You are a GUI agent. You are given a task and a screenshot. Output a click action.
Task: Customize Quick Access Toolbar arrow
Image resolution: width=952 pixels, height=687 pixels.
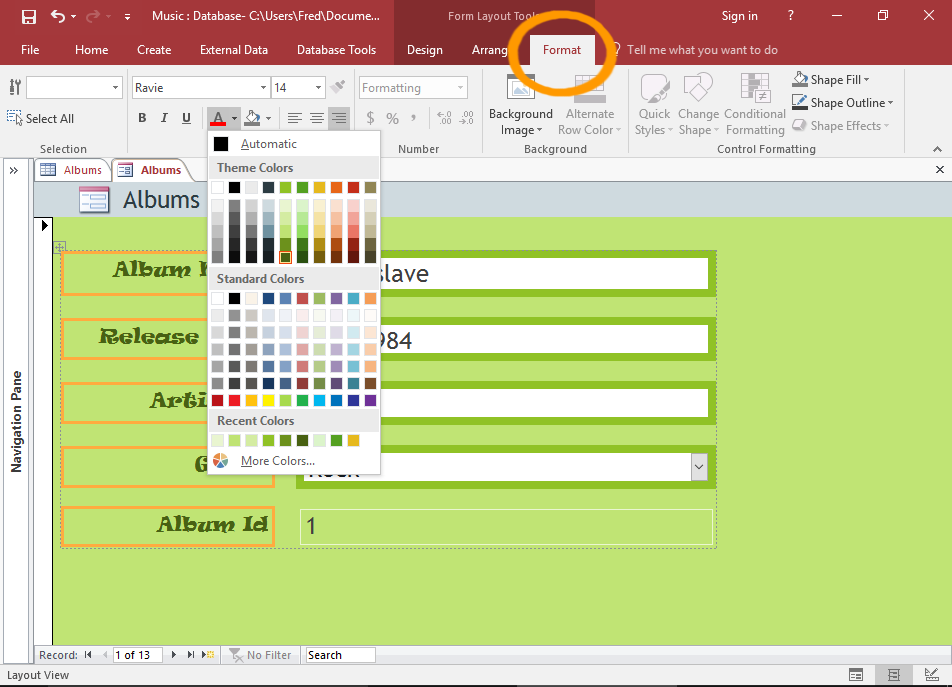127,17
